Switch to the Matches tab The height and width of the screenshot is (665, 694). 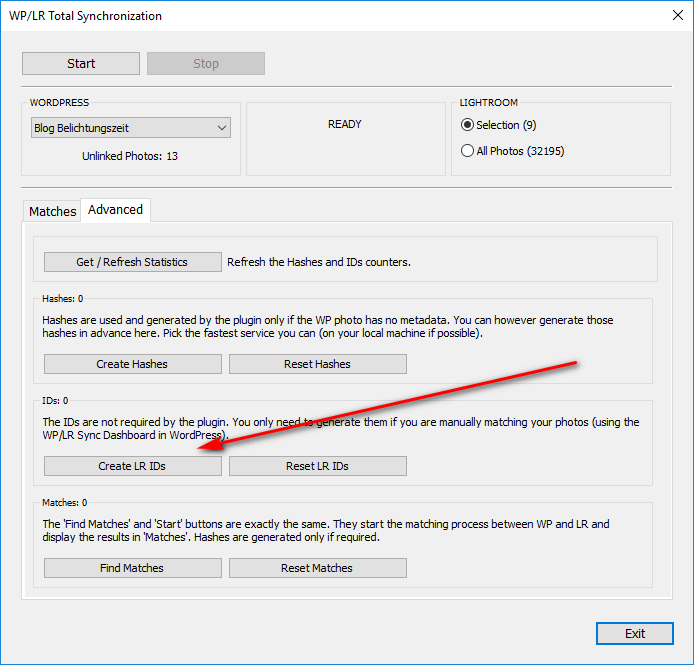tap(52, 211)
